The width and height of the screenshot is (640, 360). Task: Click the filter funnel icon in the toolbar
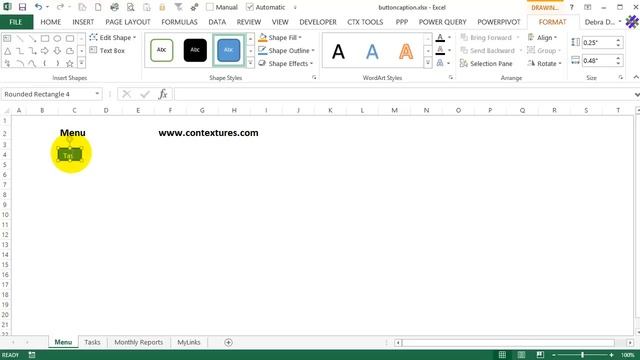[x=178, y=7]
